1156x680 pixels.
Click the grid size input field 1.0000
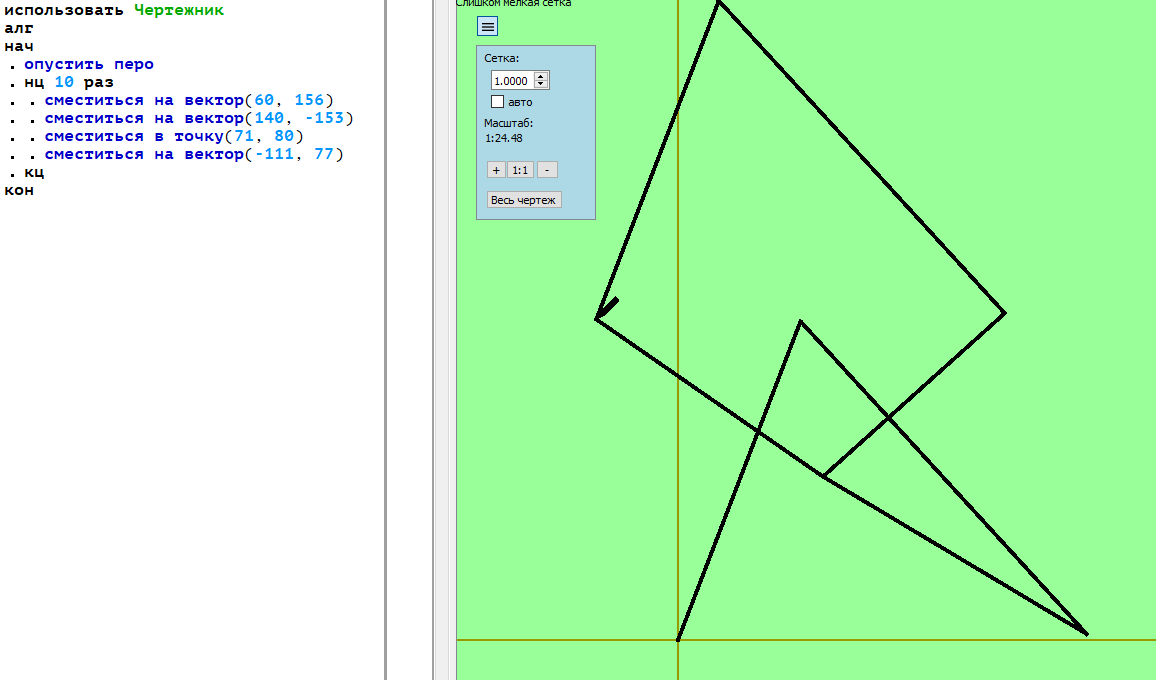click(511, 80)
